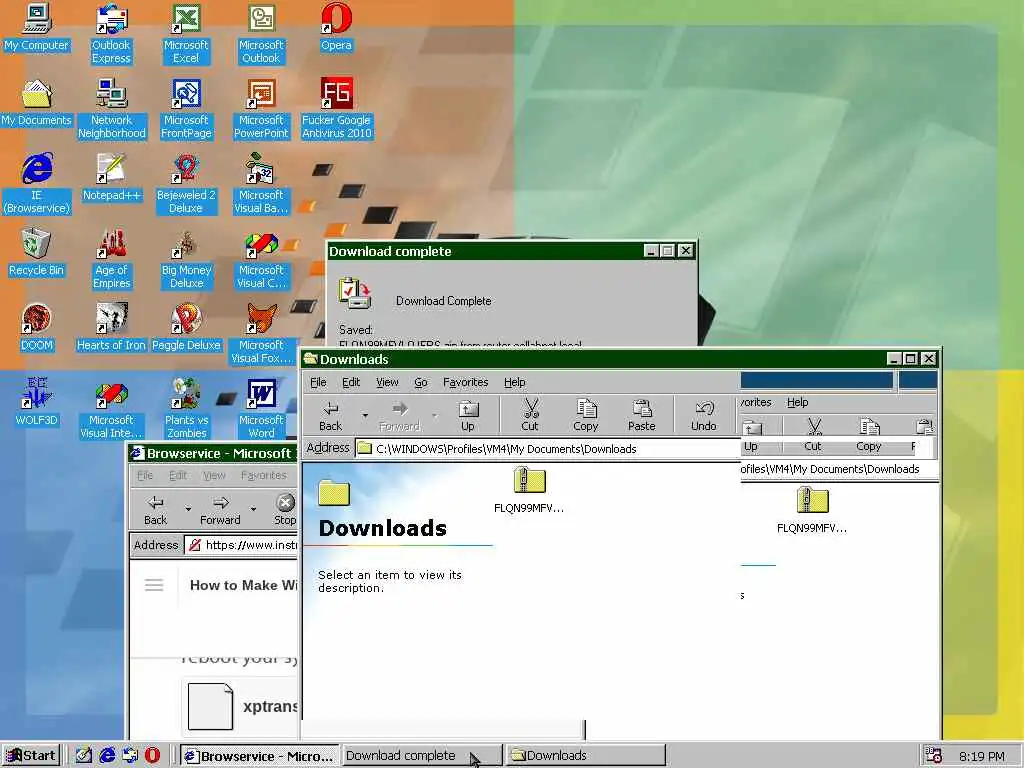Open Favorites menu in Downloads window
The width and height of the screenshot is (1024, 768).
[x=466, y=382]
